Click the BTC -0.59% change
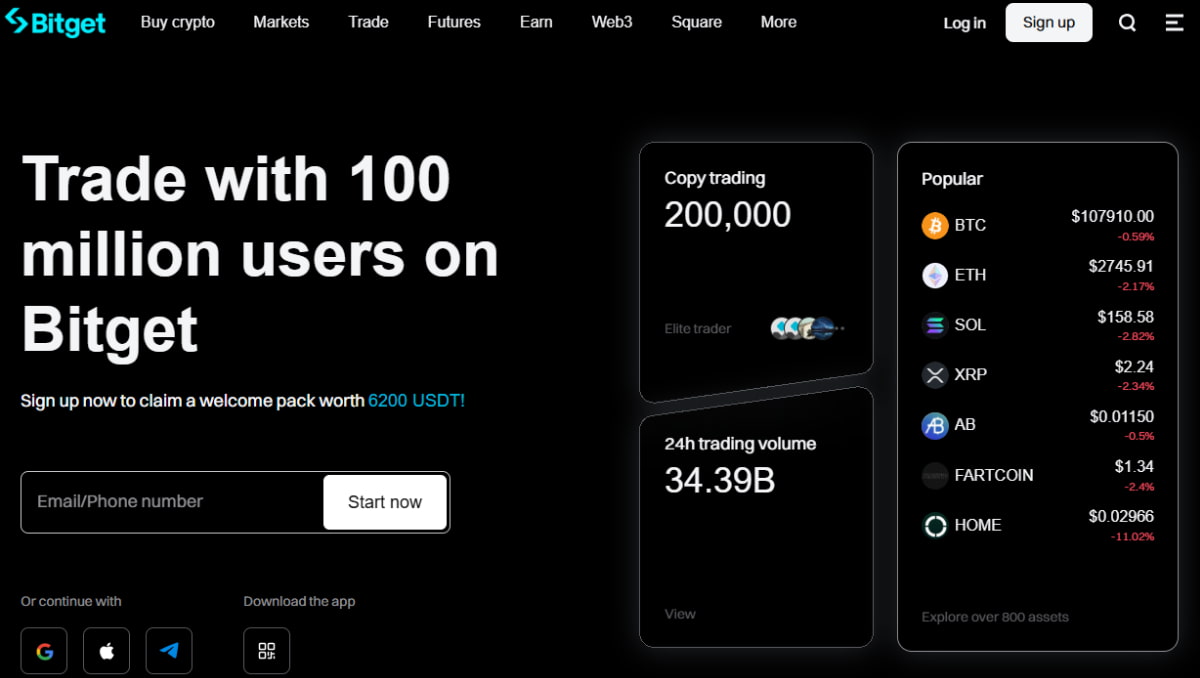The height and width of the screenshot is (678, 1200). click(1136, 237)
